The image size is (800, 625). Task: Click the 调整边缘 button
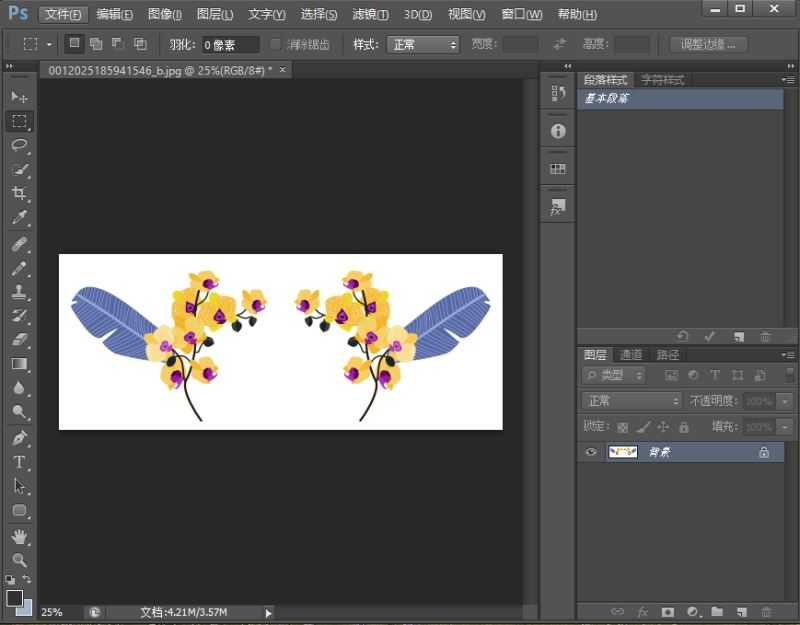708,44
